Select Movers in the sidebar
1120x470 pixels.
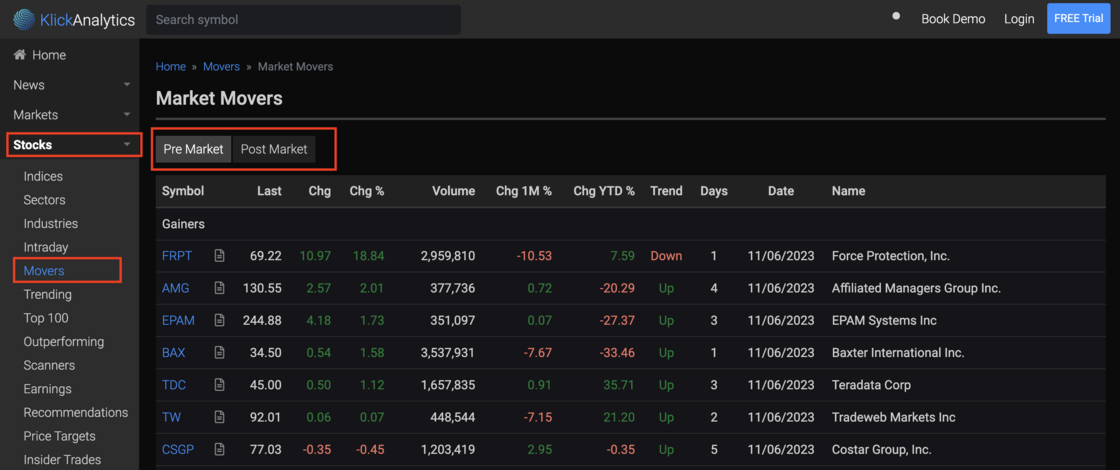pos(44,271)
